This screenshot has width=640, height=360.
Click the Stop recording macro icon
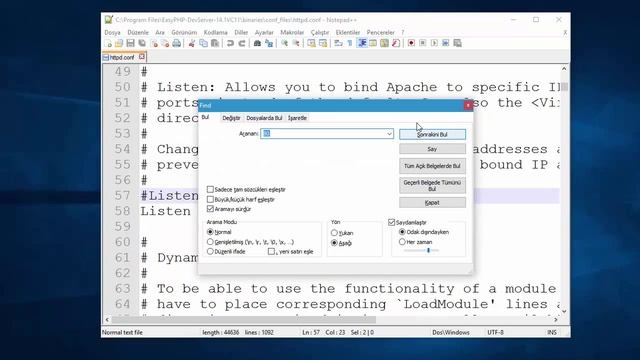[423, 43]
